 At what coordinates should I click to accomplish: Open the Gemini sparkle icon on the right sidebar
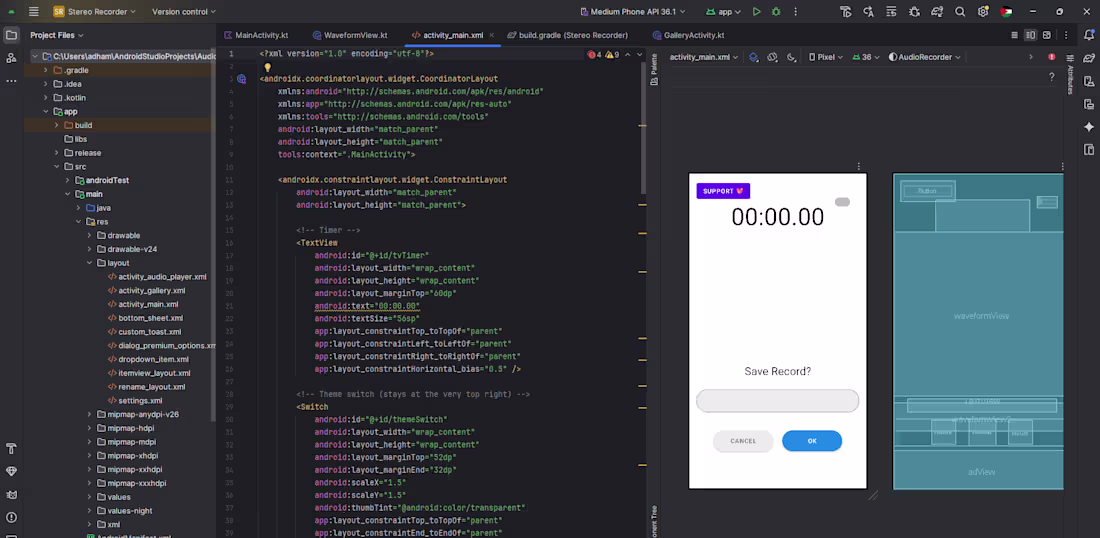tap(1089, 127)
